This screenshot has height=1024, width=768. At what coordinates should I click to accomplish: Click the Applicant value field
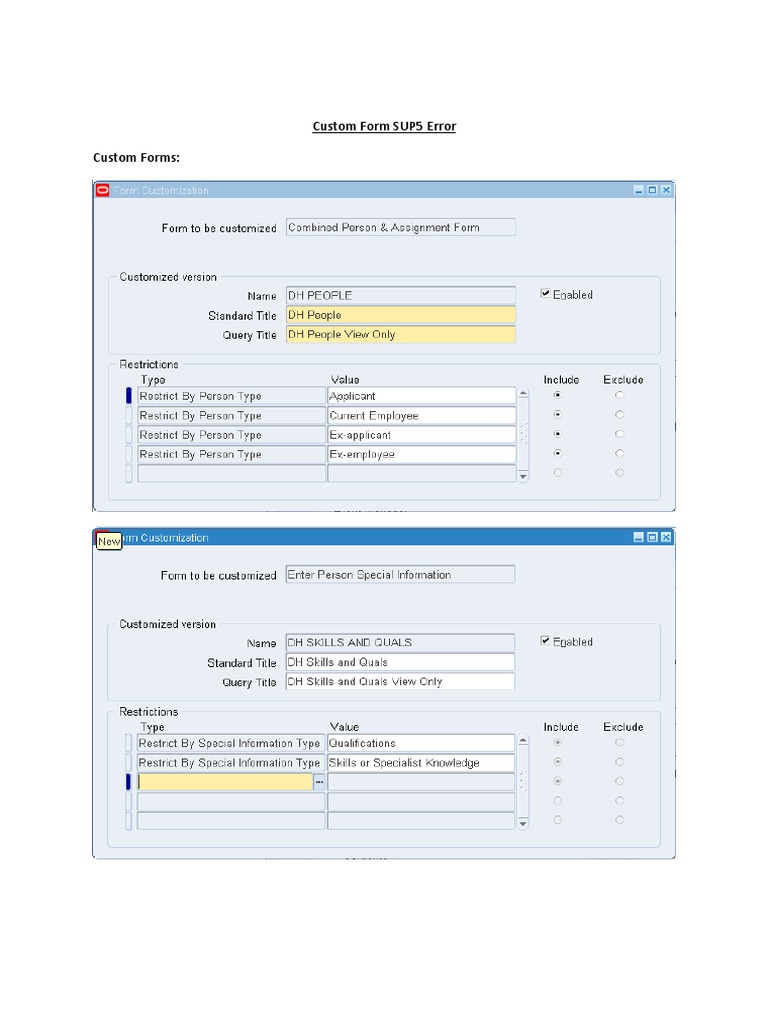point(421,396)
